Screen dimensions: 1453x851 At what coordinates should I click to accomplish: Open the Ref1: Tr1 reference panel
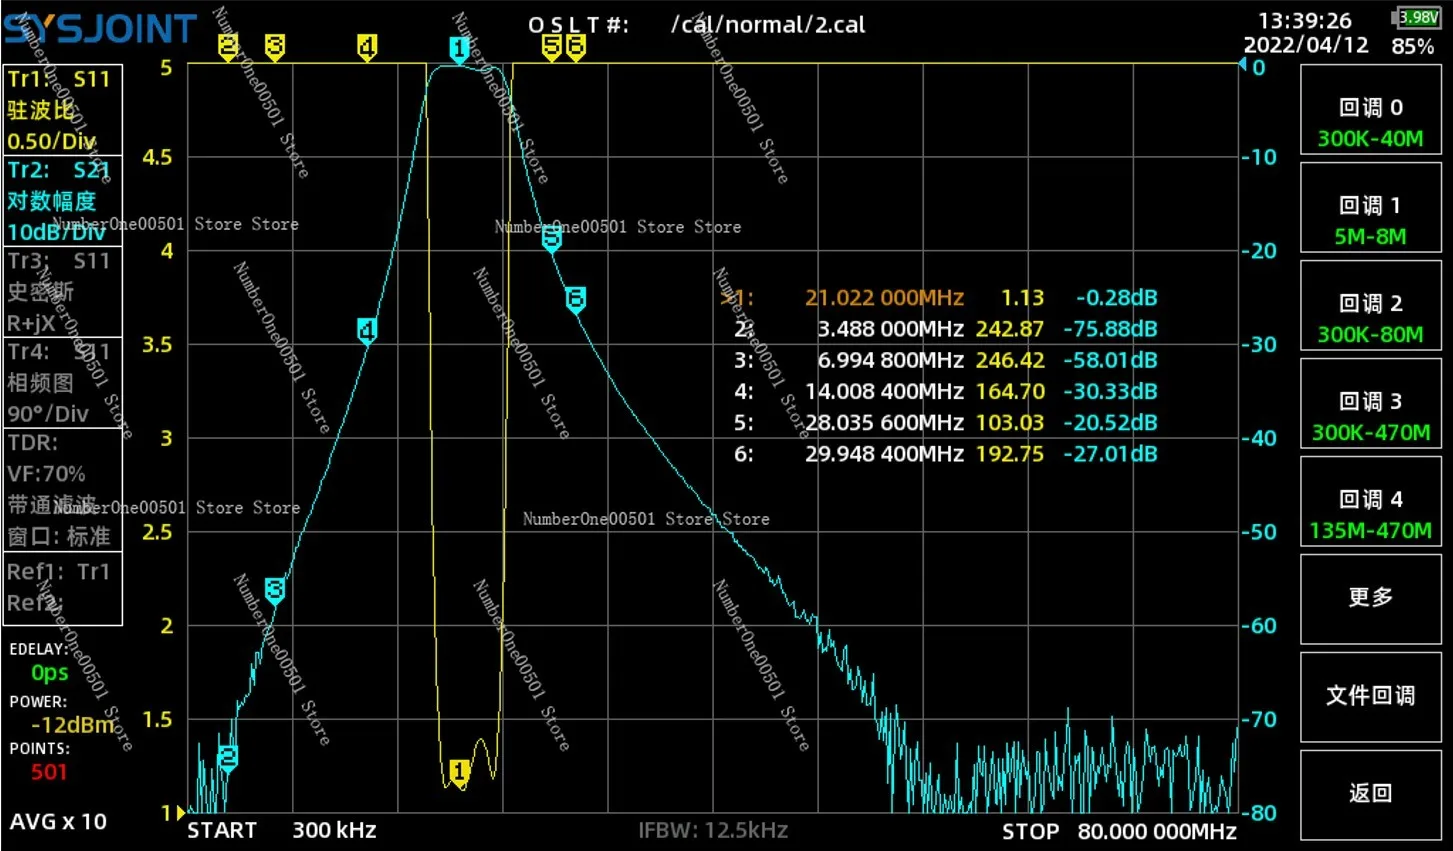[62, 588]
